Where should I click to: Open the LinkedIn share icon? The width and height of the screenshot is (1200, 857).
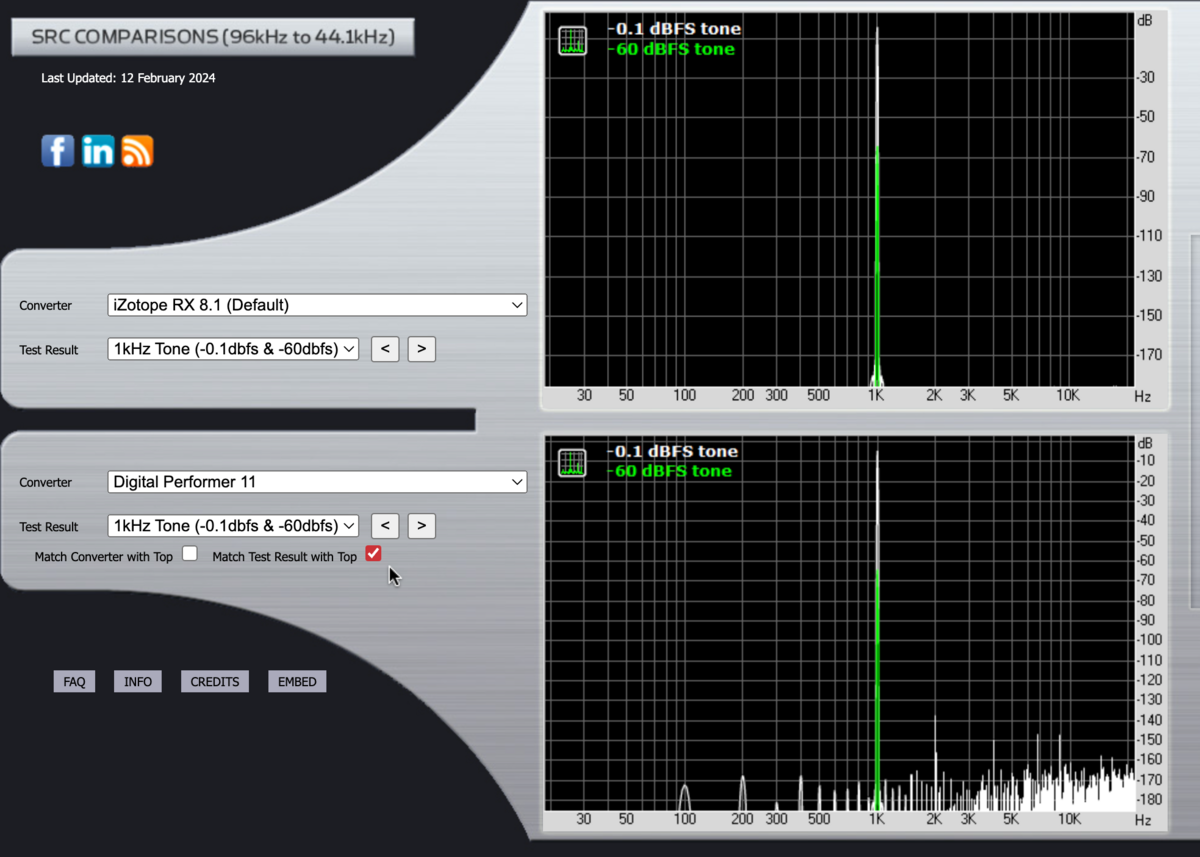point(98,151)
